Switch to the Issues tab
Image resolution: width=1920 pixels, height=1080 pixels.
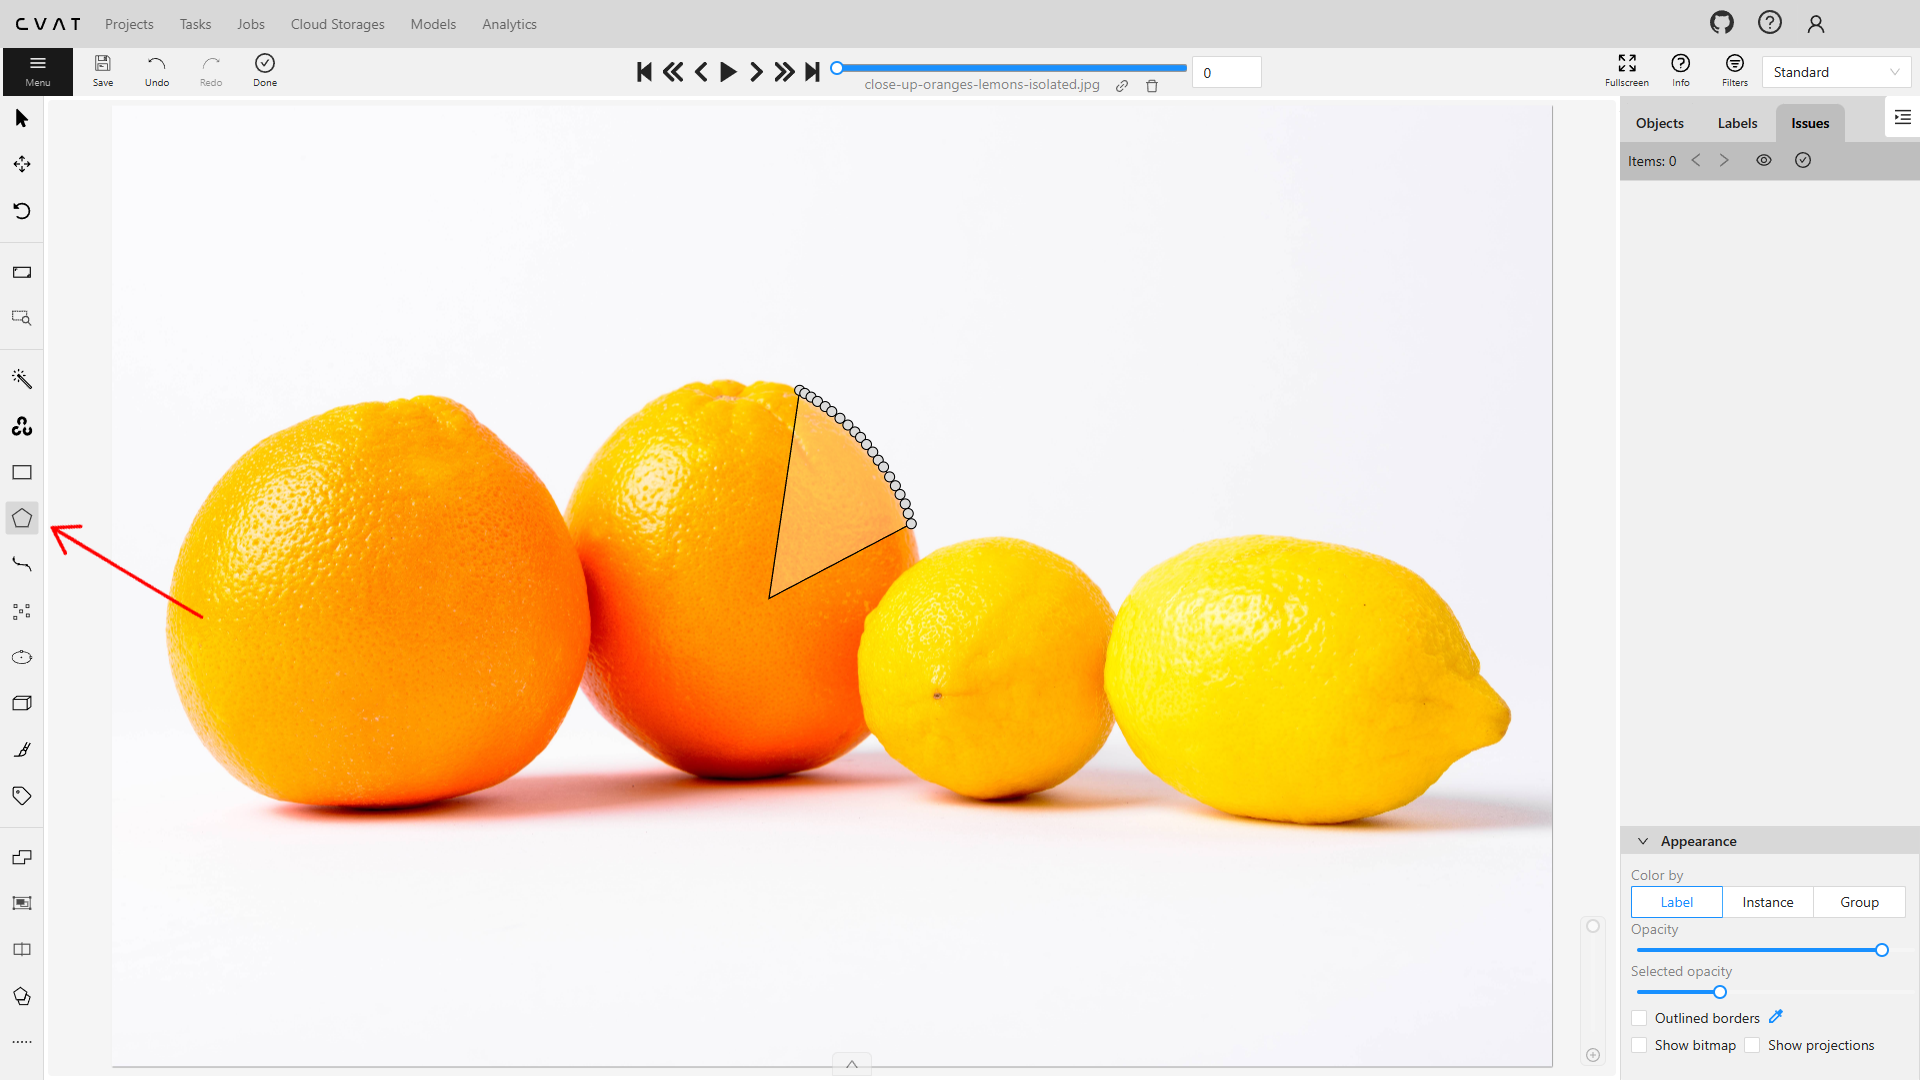[x=1810, y=123]
